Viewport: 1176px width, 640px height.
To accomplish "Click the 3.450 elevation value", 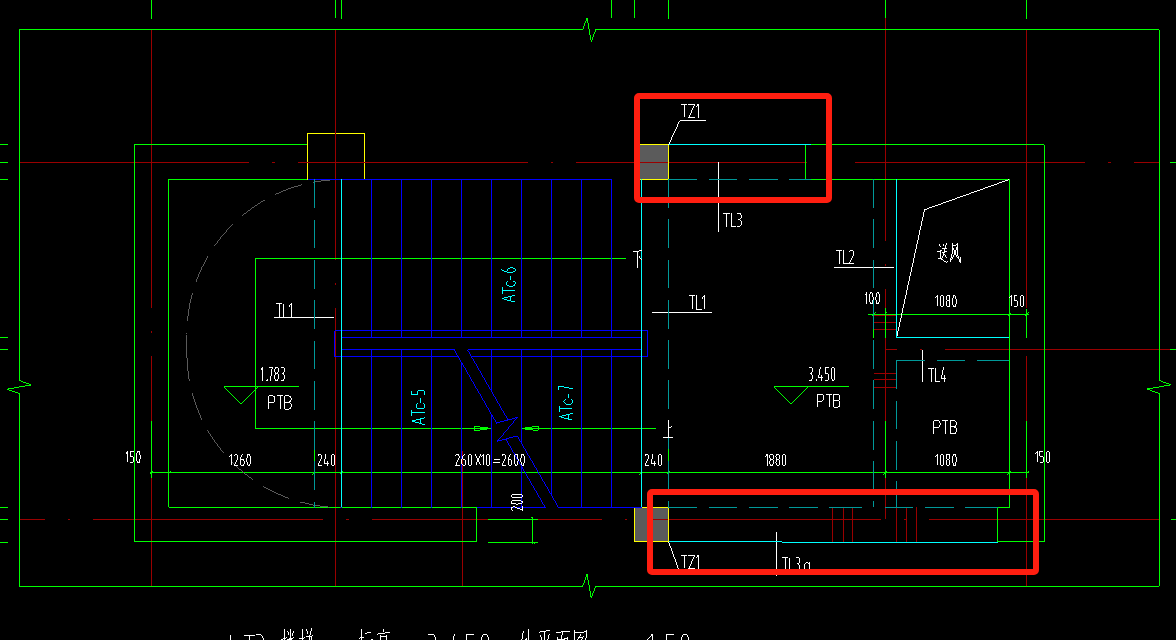I will pyautogui.click(x=822, y=374).
